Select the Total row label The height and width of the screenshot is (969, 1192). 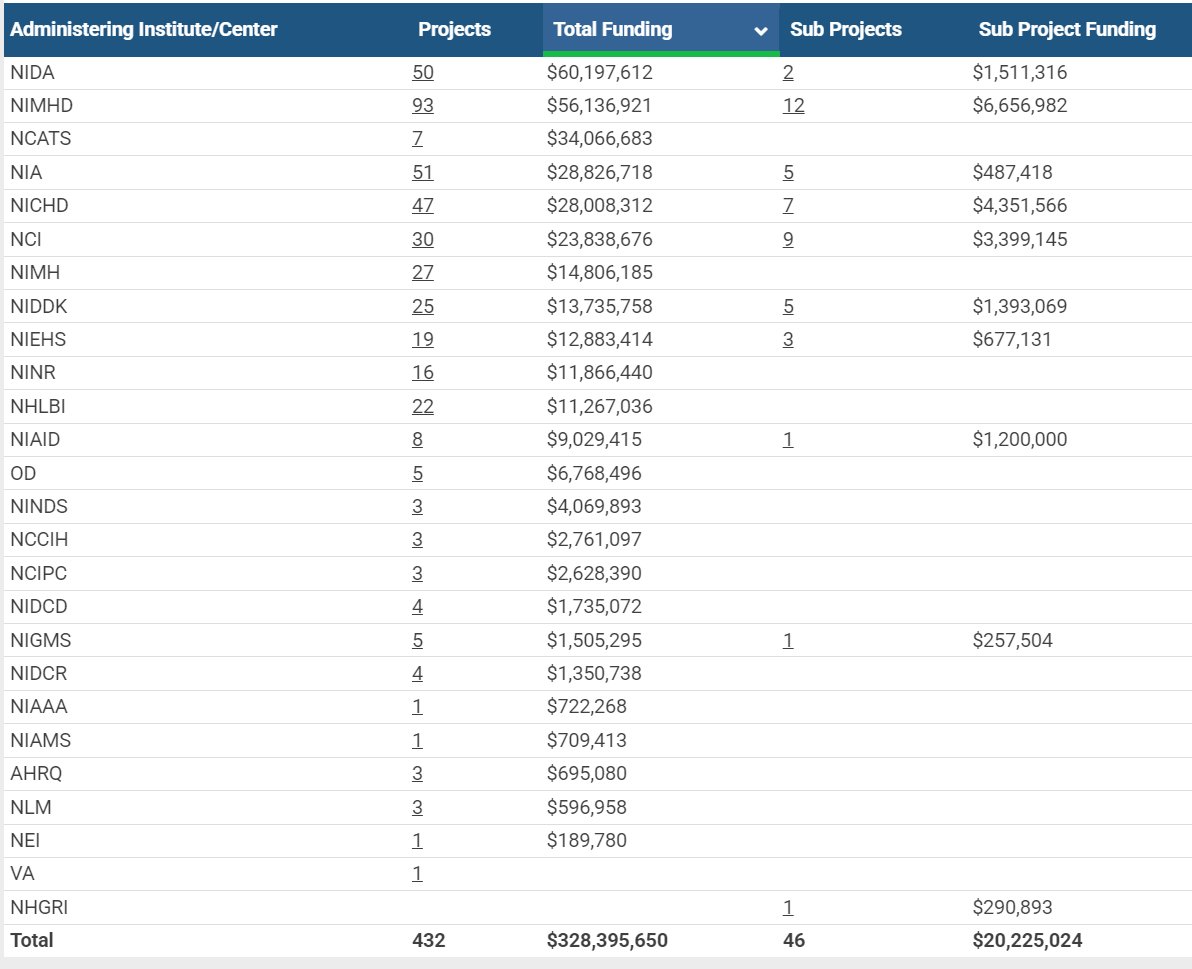32,941
